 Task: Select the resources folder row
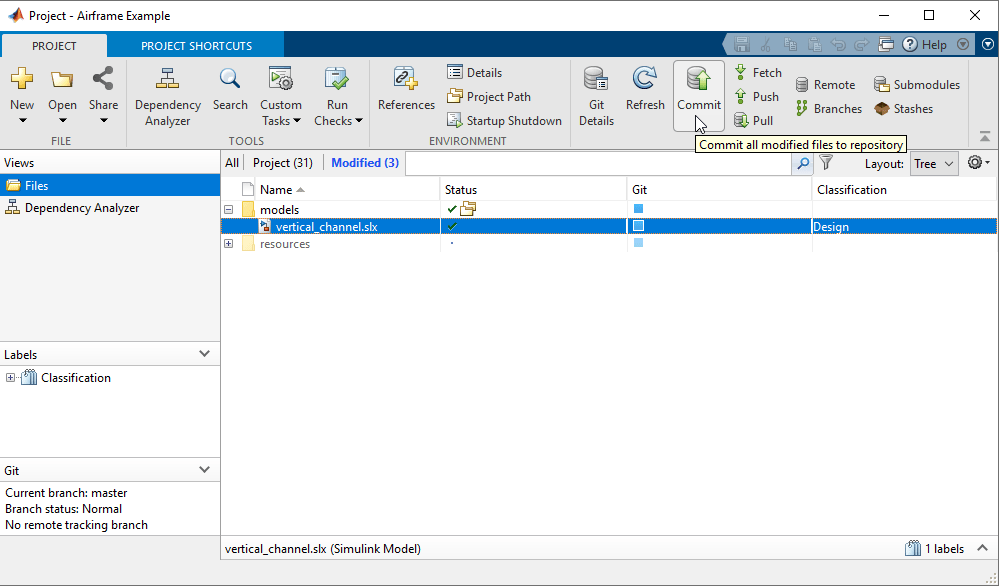609,244
